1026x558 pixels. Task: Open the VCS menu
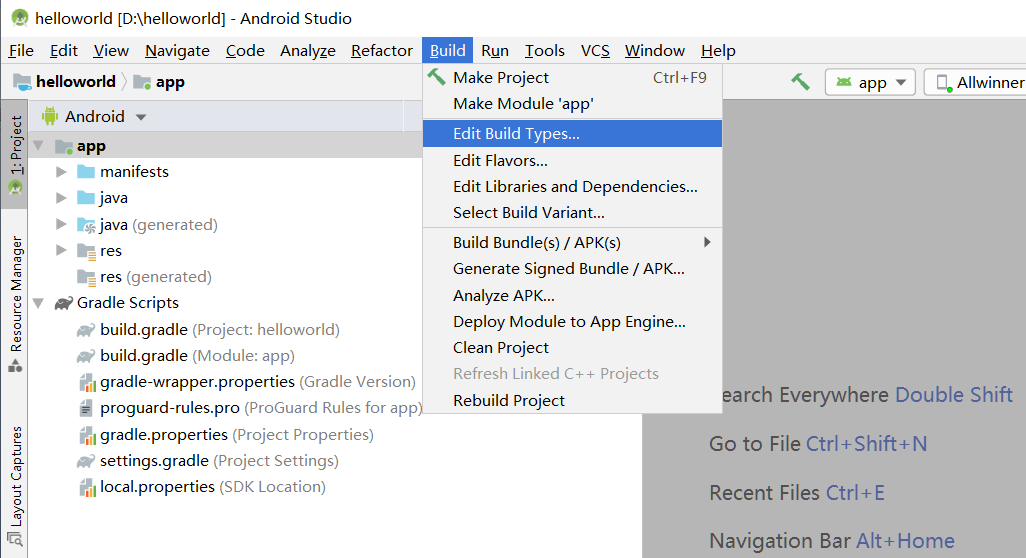tap(595, 50)
